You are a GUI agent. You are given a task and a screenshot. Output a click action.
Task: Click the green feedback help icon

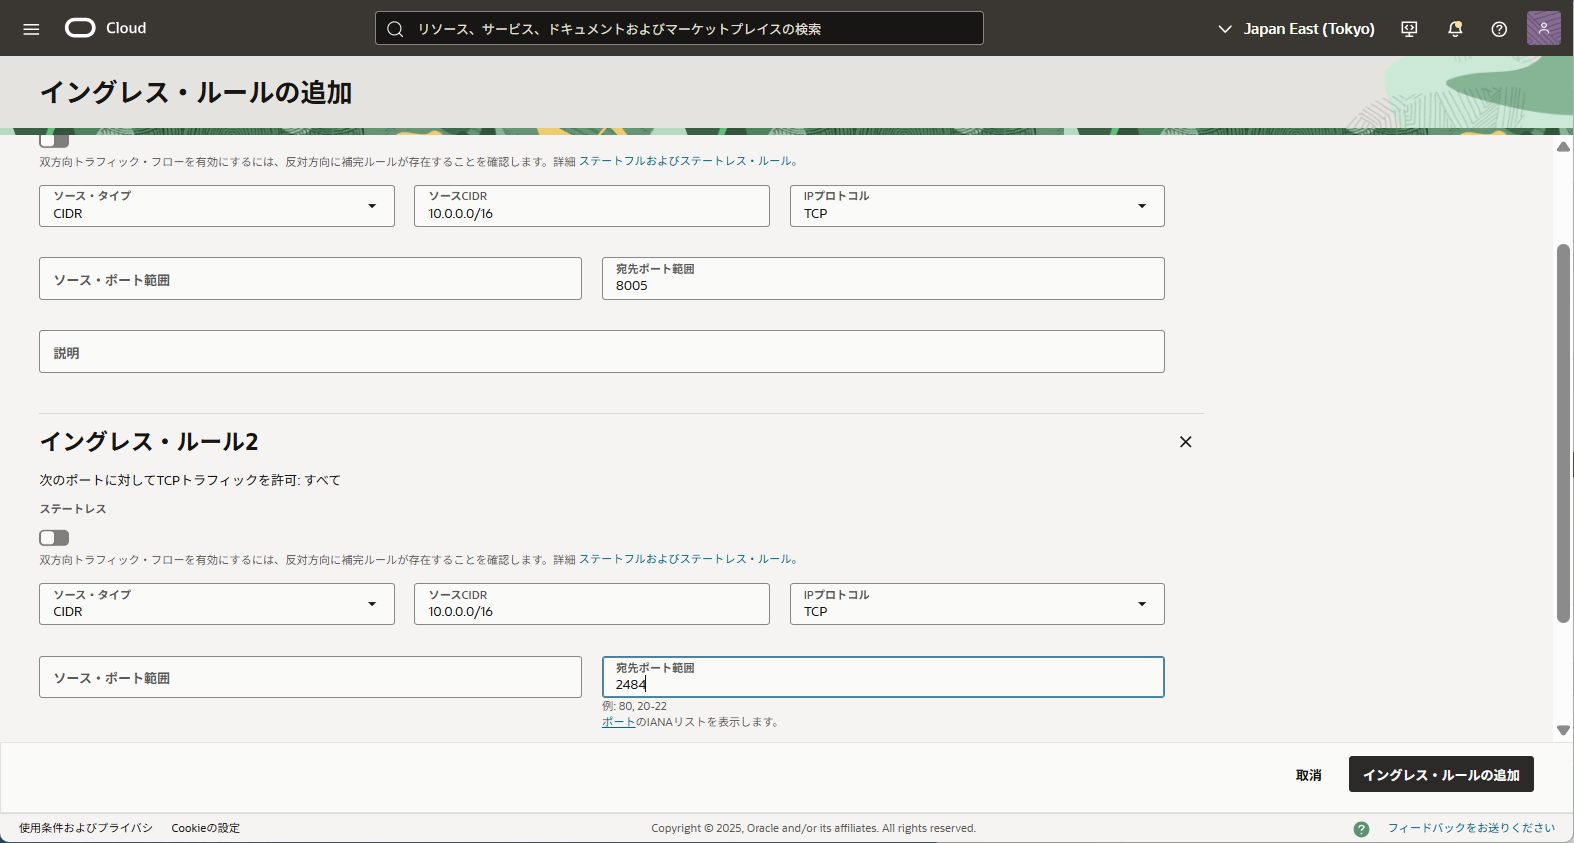[1361, 829]
